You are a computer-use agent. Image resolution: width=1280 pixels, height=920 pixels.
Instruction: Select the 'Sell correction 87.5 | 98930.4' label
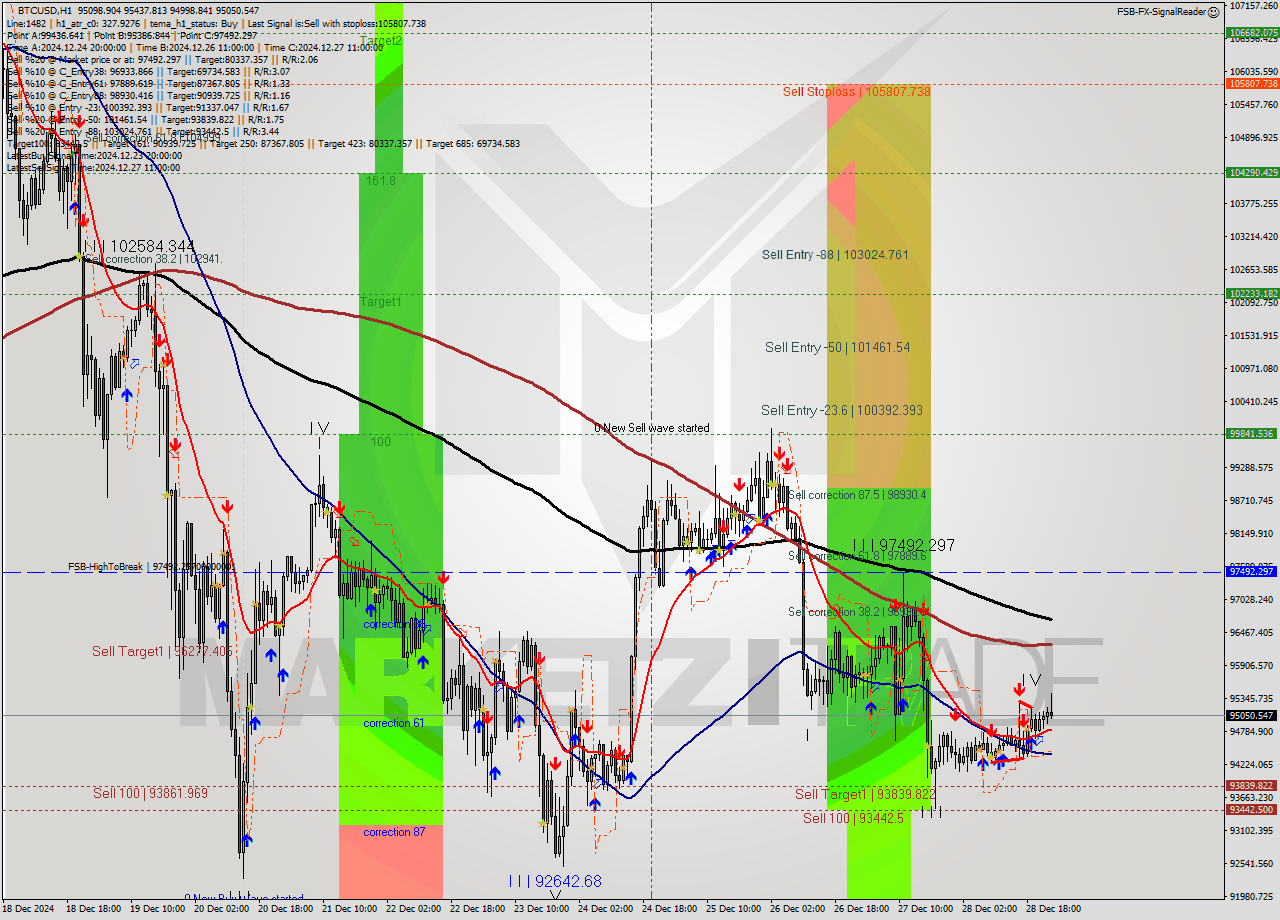[857, 495]
